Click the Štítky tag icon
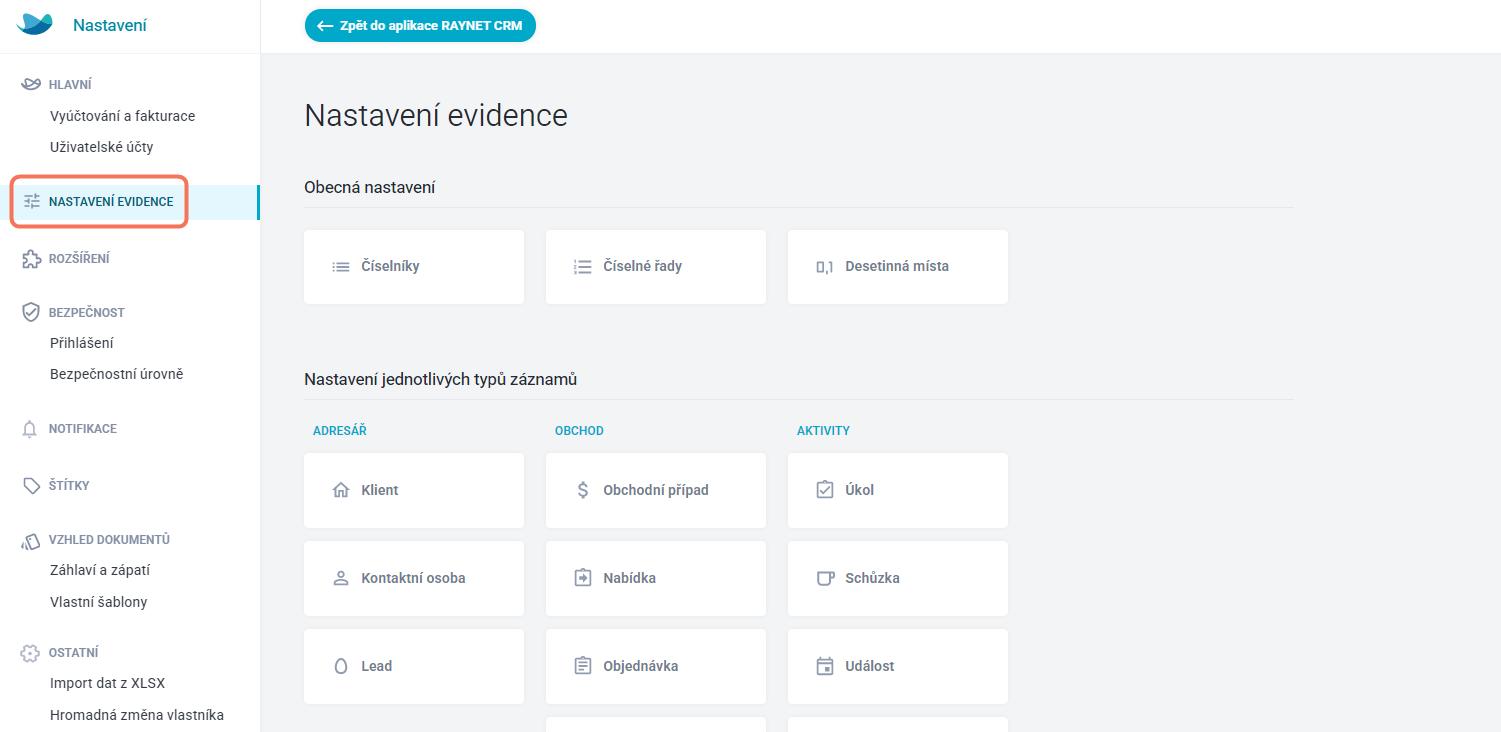Image resolution: width=1501 pixels, height=732 pixels. (31, 486)
